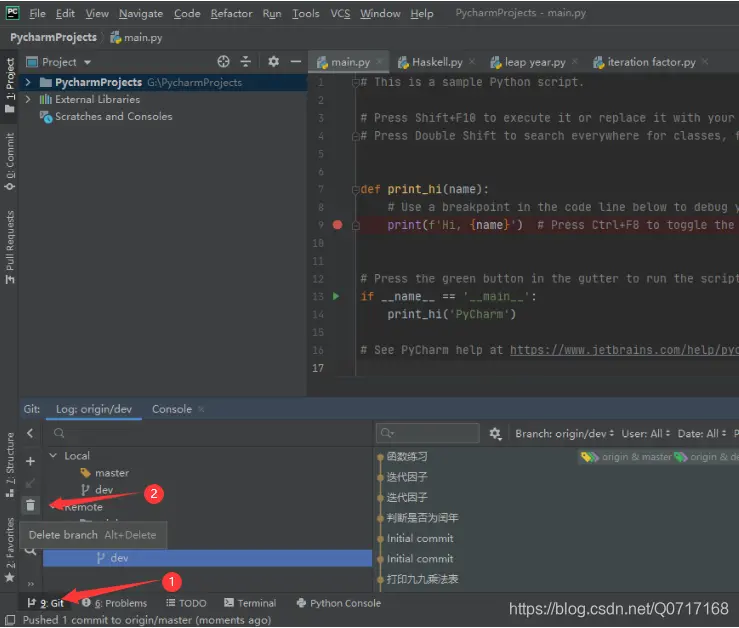Image resolution: width=739 pixels, height=628 pixels.
Task: Open the VCS menu
Action: click(x=340, y=14)
